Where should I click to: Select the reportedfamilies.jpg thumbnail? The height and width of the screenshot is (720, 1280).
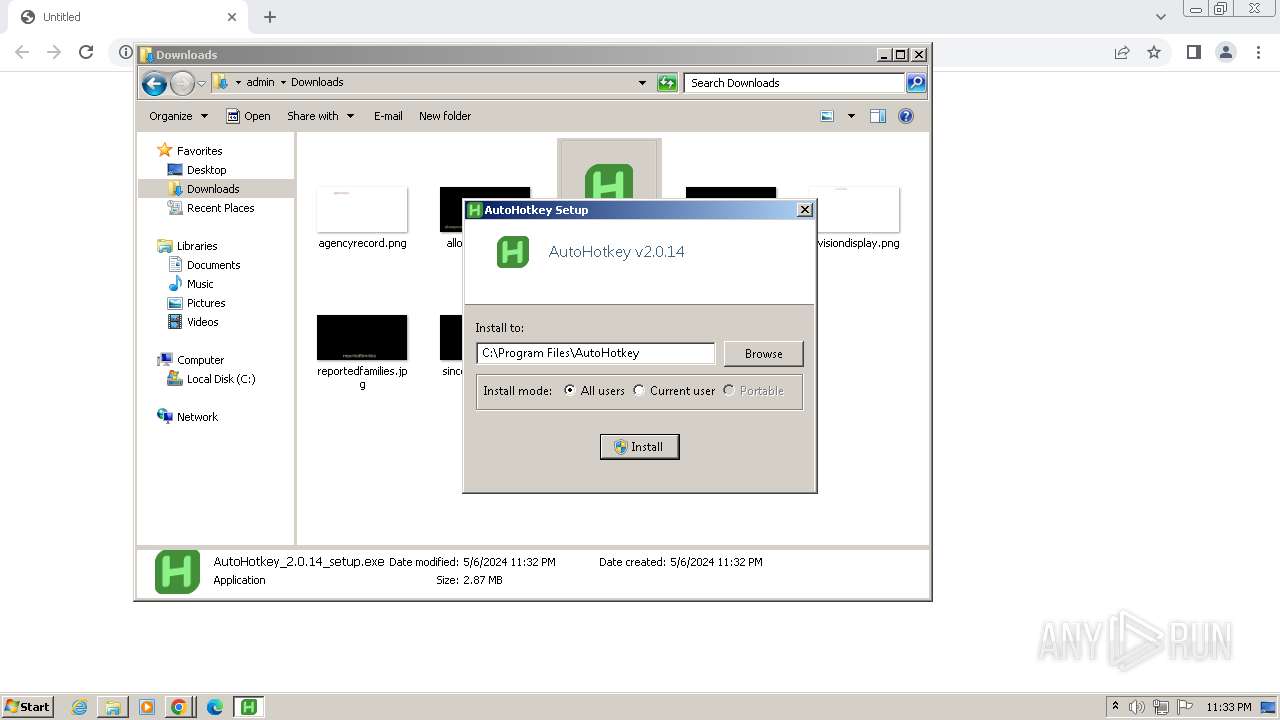[362, 338]
